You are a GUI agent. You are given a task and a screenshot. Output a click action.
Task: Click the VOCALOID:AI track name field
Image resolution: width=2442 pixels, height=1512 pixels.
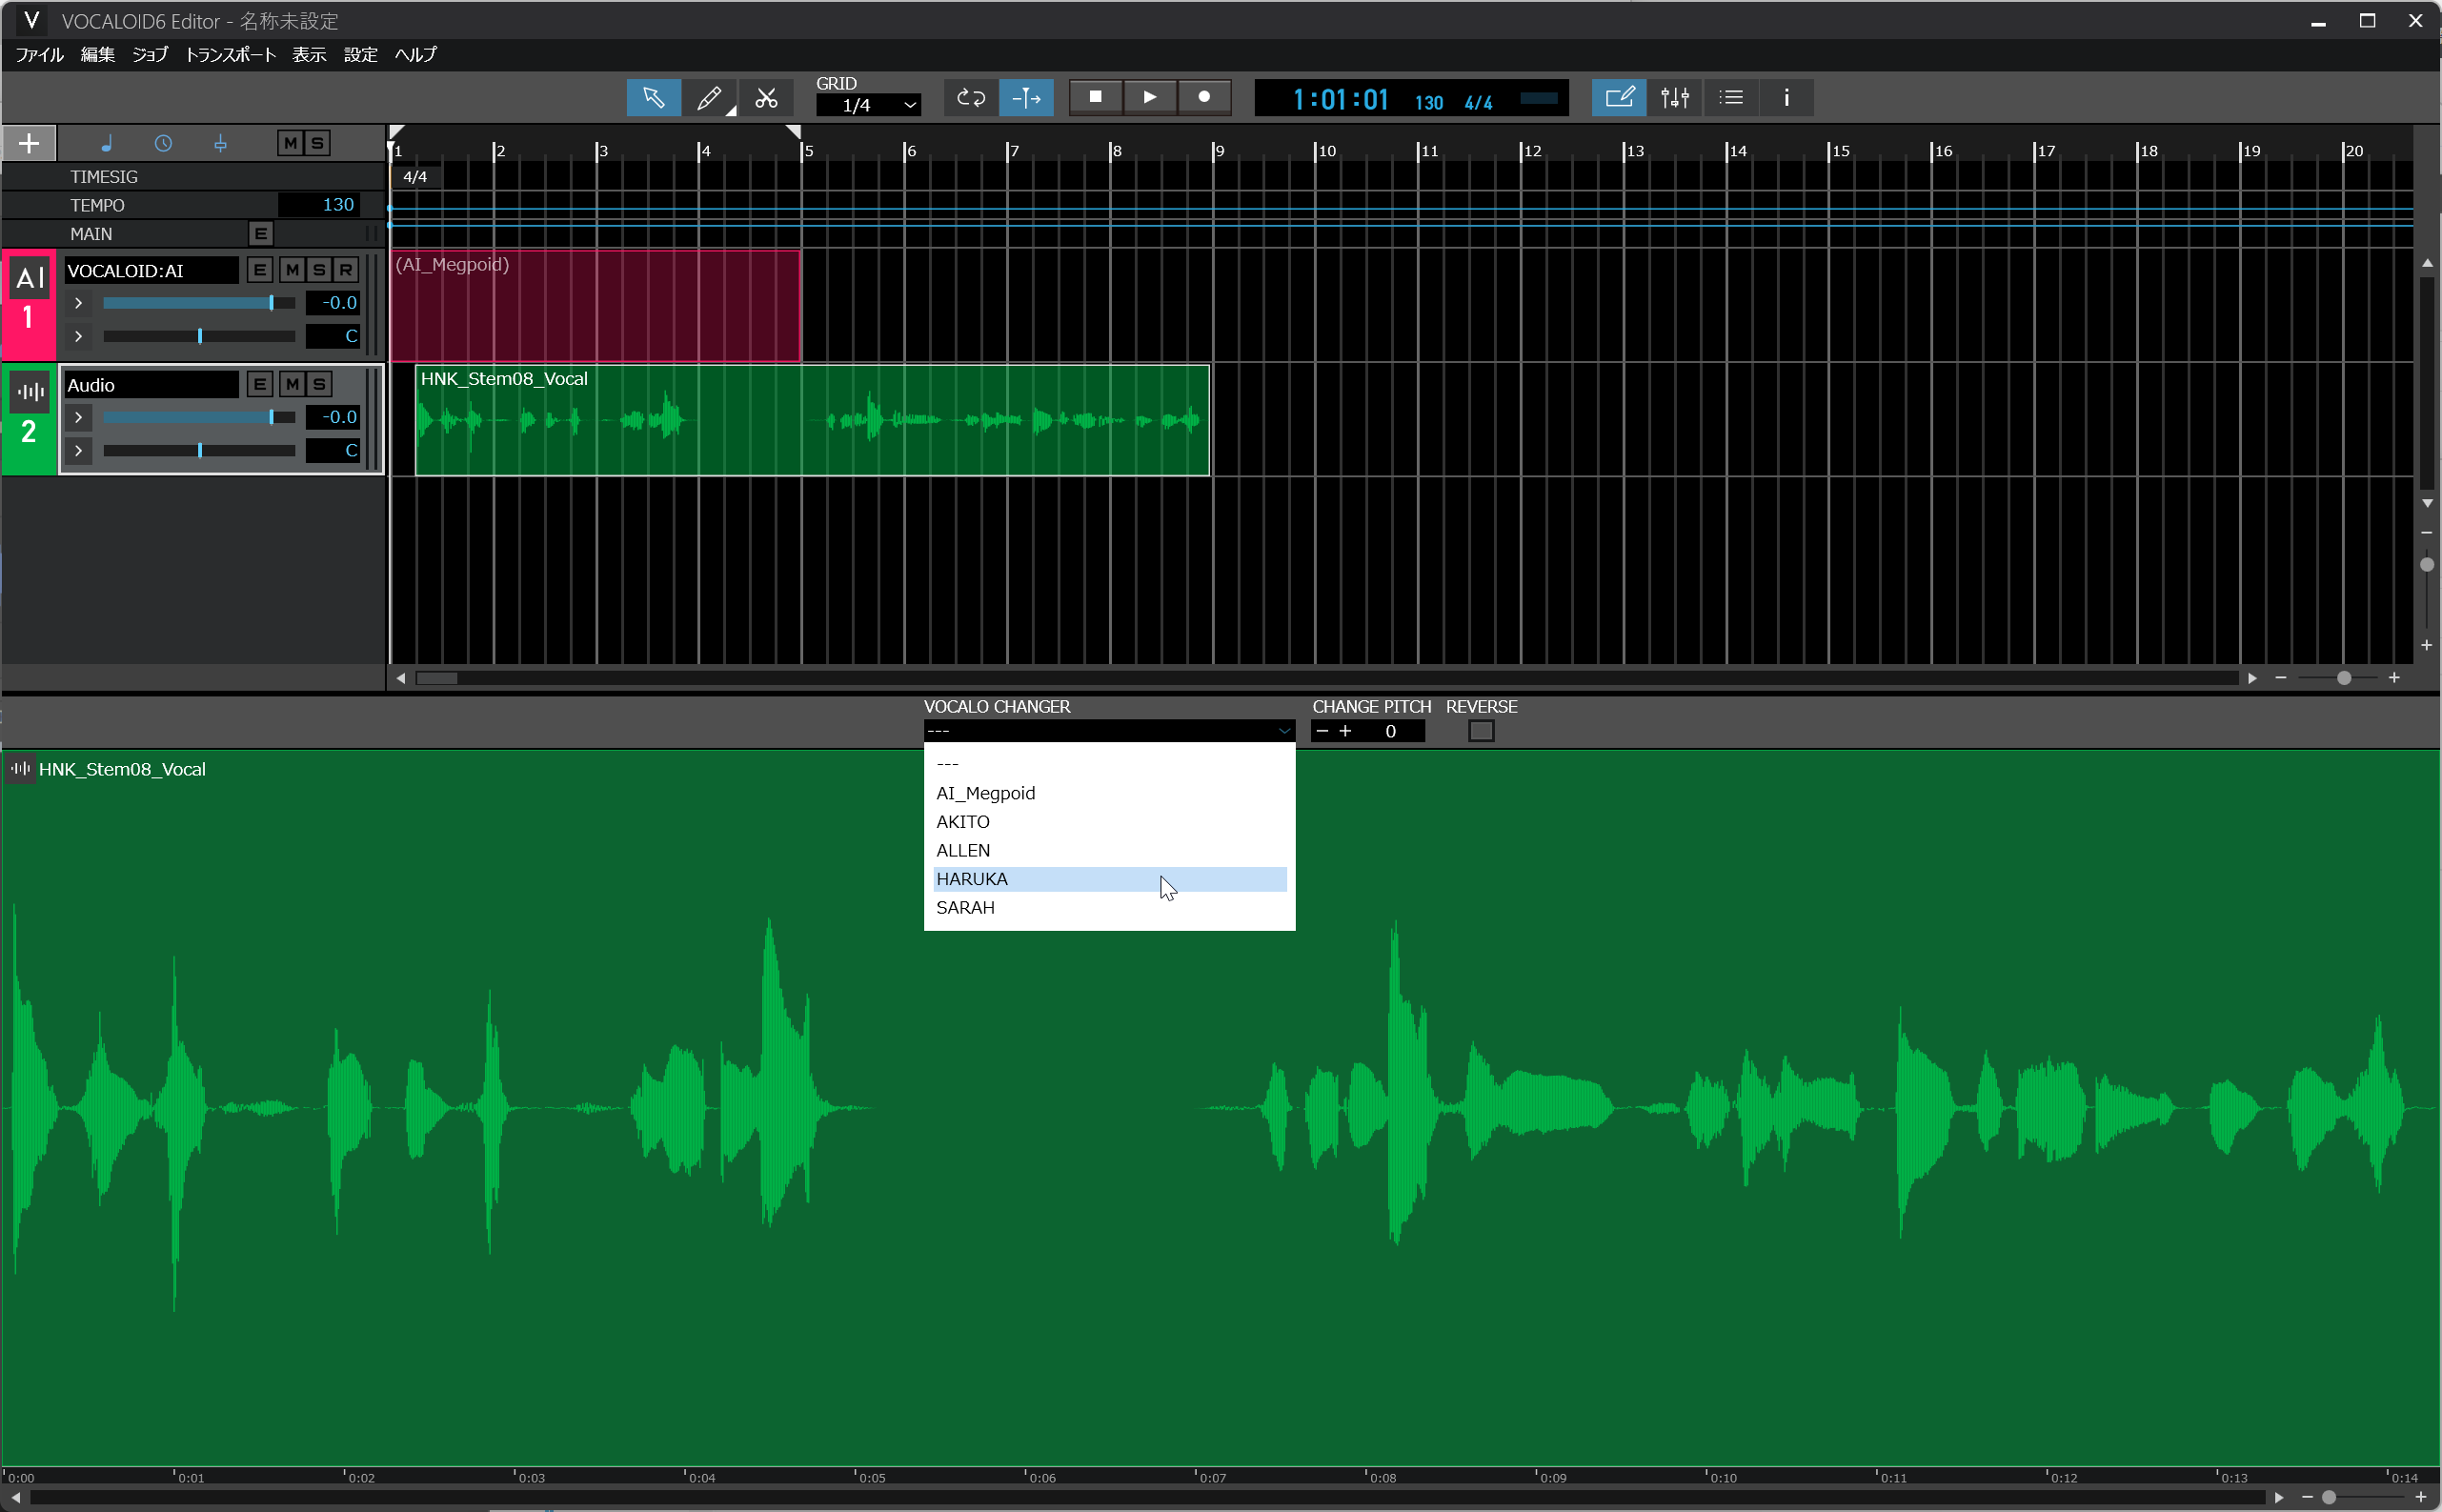click(x=151, y=271)
